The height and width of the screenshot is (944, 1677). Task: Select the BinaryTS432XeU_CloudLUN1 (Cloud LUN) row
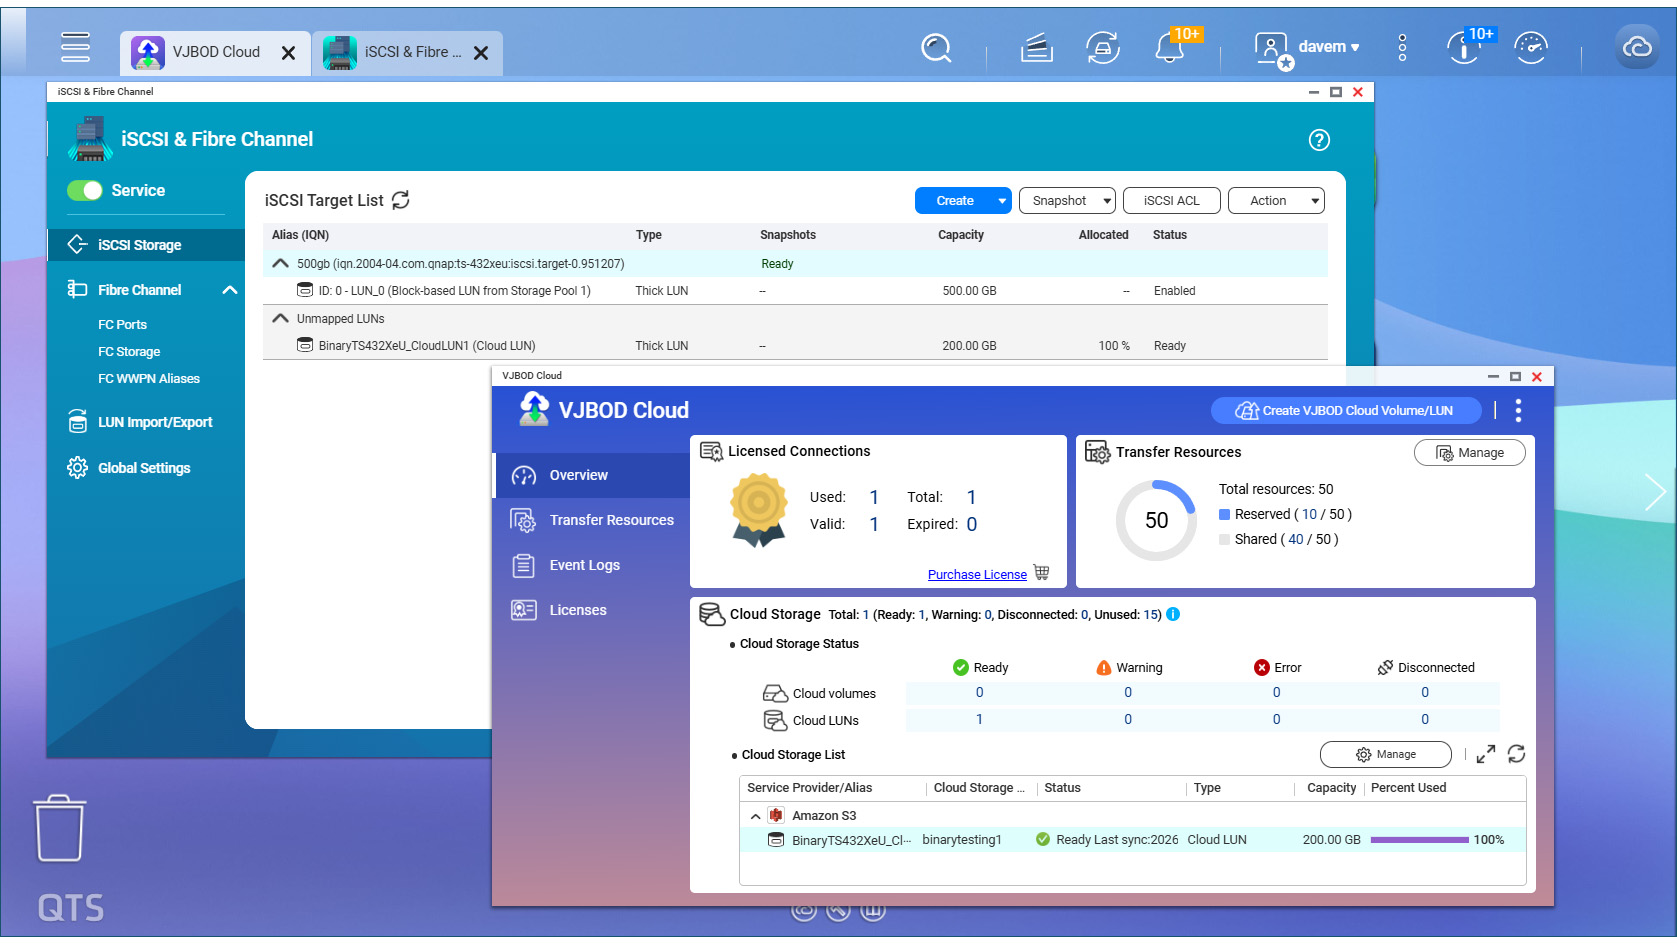click(x=795, y=346)
